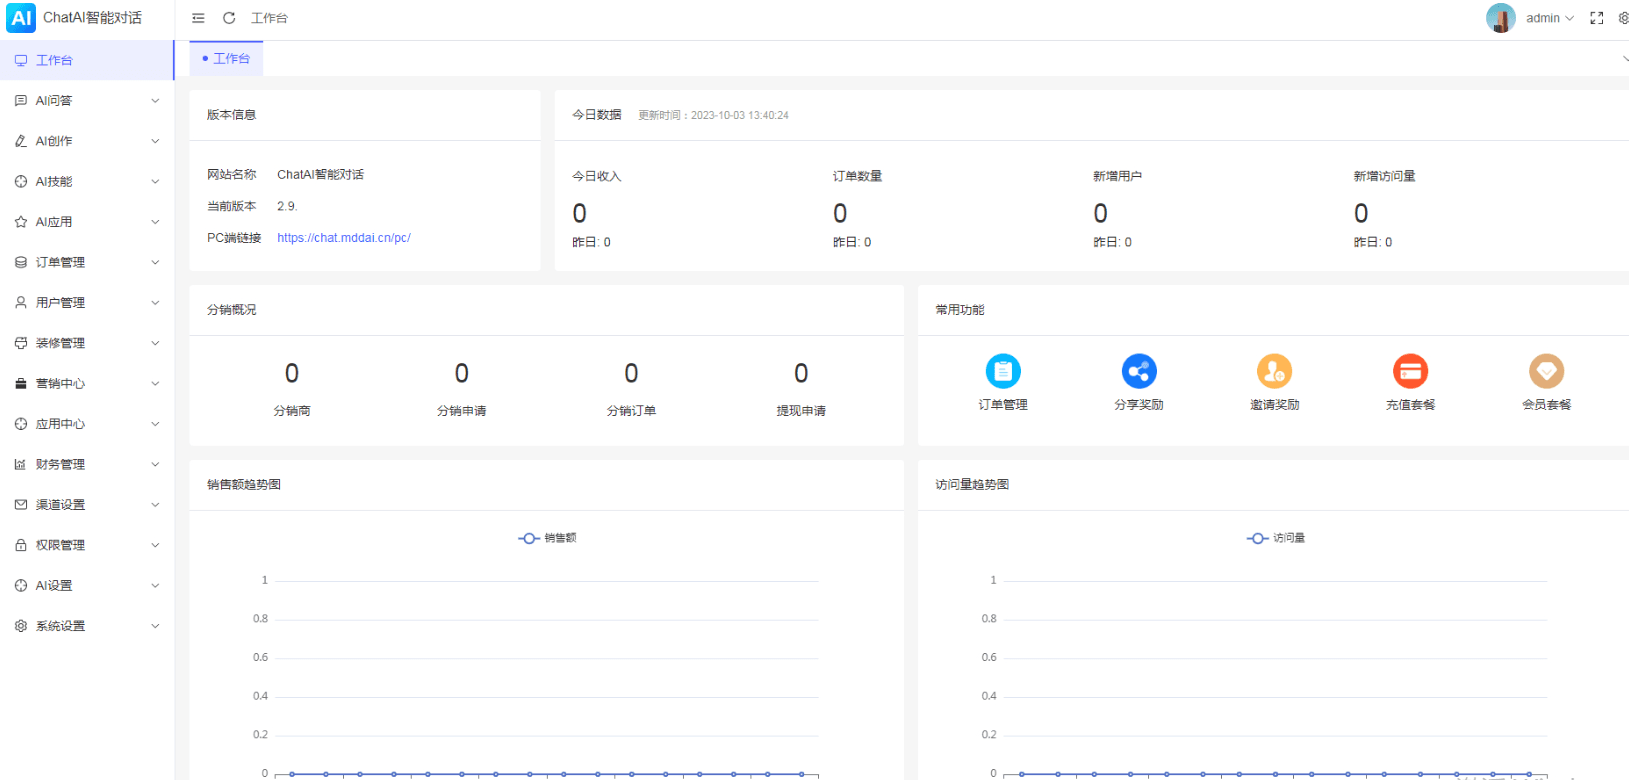Click the 销售额趋势图 heading
Viewport: 1629px width, 780px height.
tap(244, 484)
